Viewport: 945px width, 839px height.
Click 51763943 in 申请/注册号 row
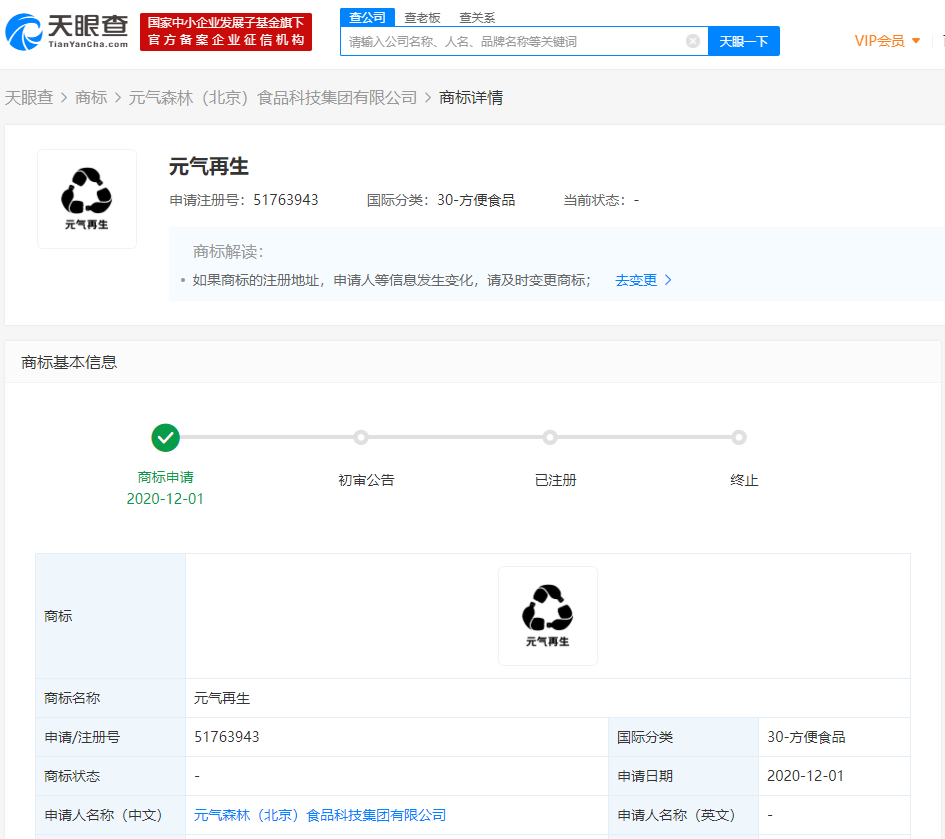pos(227,737)
